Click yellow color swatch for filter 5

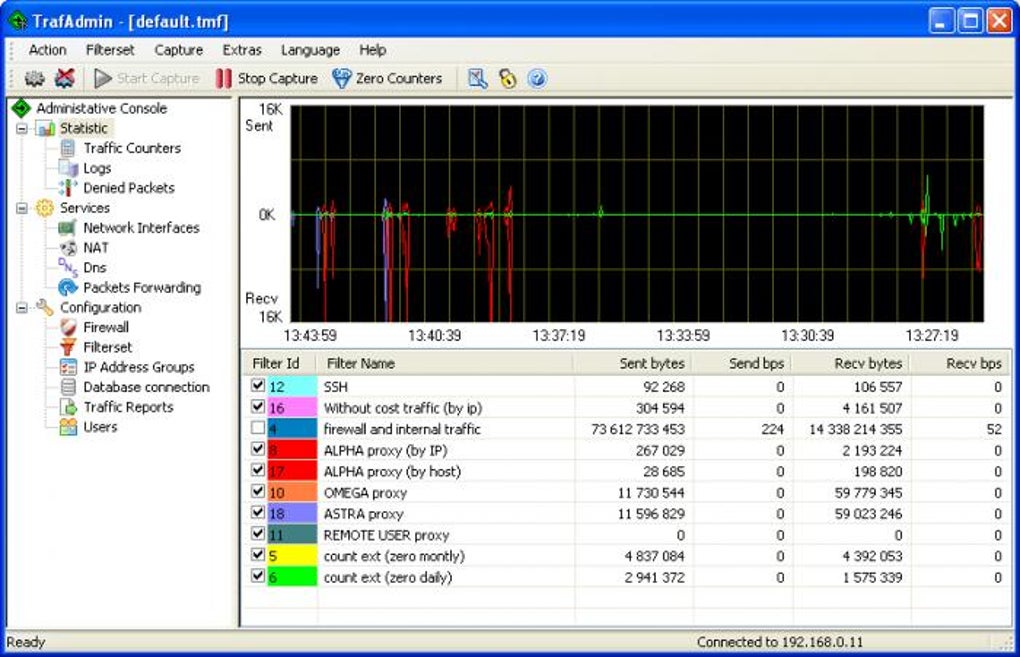pos(292,556)
